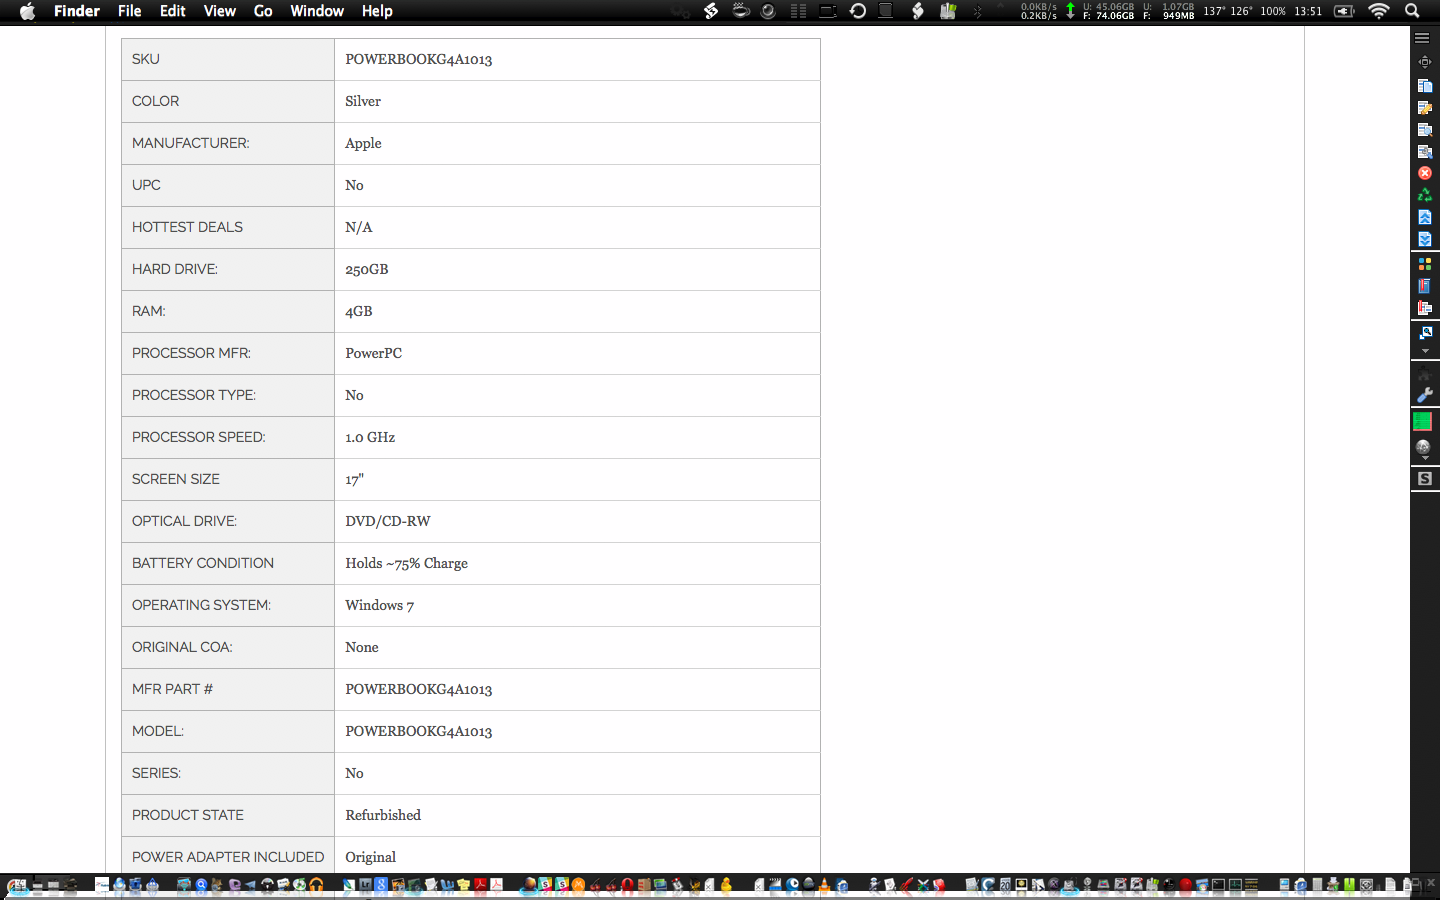Open the Help menu
The width and height of the screenshot is (1440, 900).
(x=377, y=11)
